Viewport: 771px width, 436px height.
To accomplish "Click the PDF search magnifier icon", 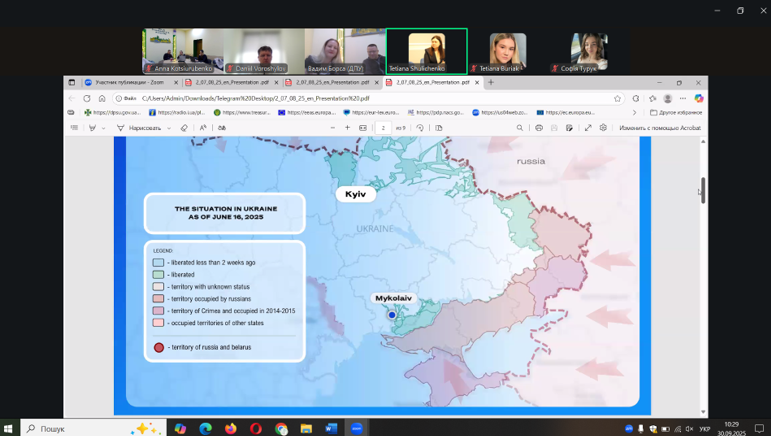I will 520,128.
